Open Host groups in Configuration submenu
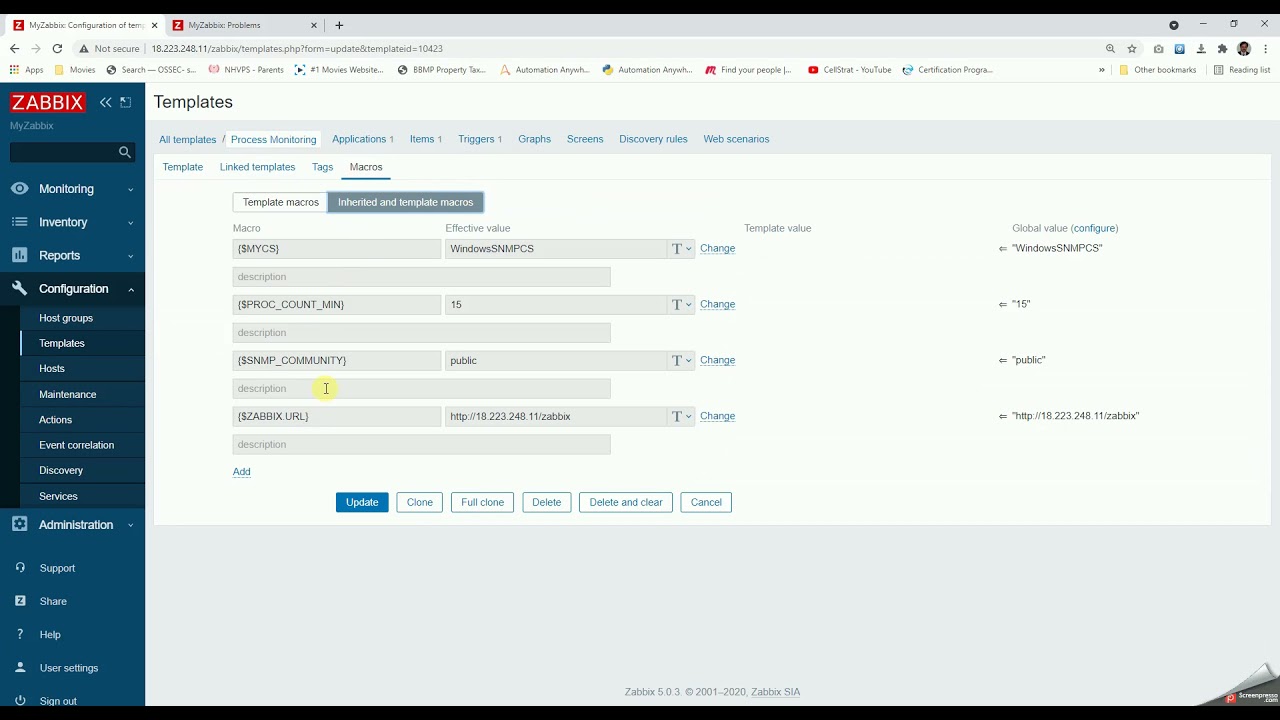Viewport: 1280px width, 720px height. (x=66, y=318)
